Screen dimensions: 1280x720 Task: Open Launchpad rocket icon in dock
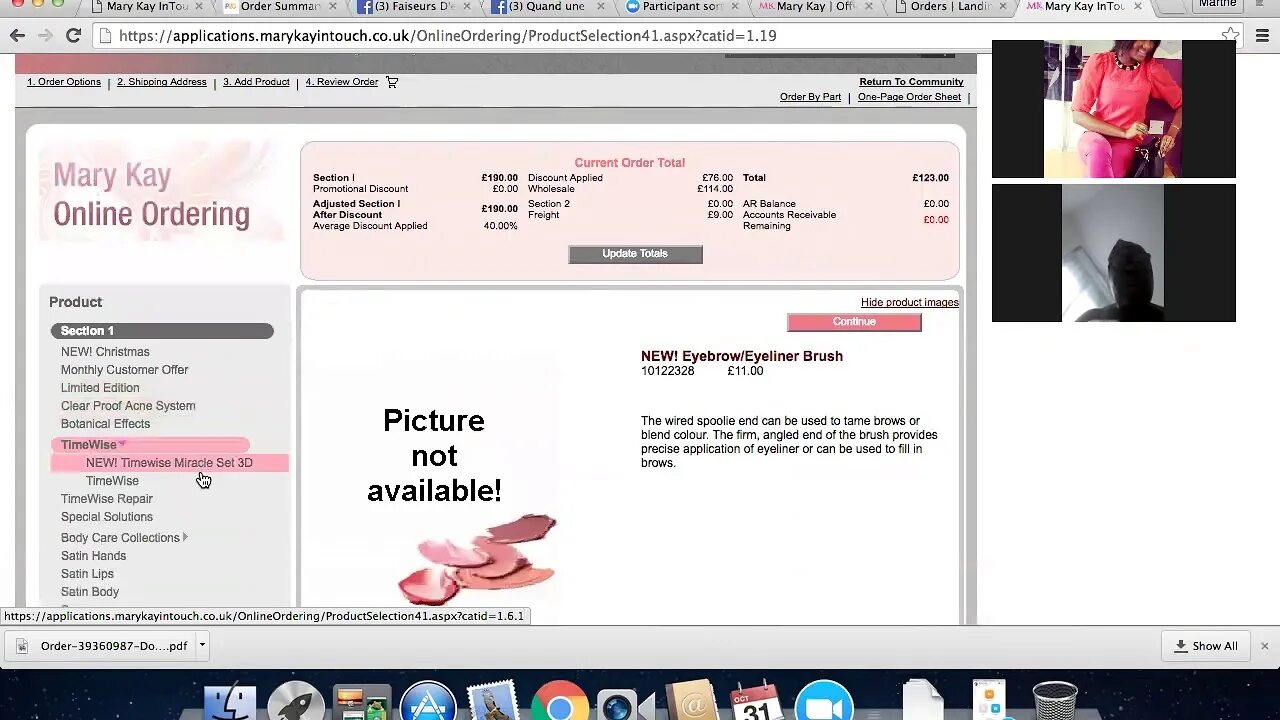(295, 702)
